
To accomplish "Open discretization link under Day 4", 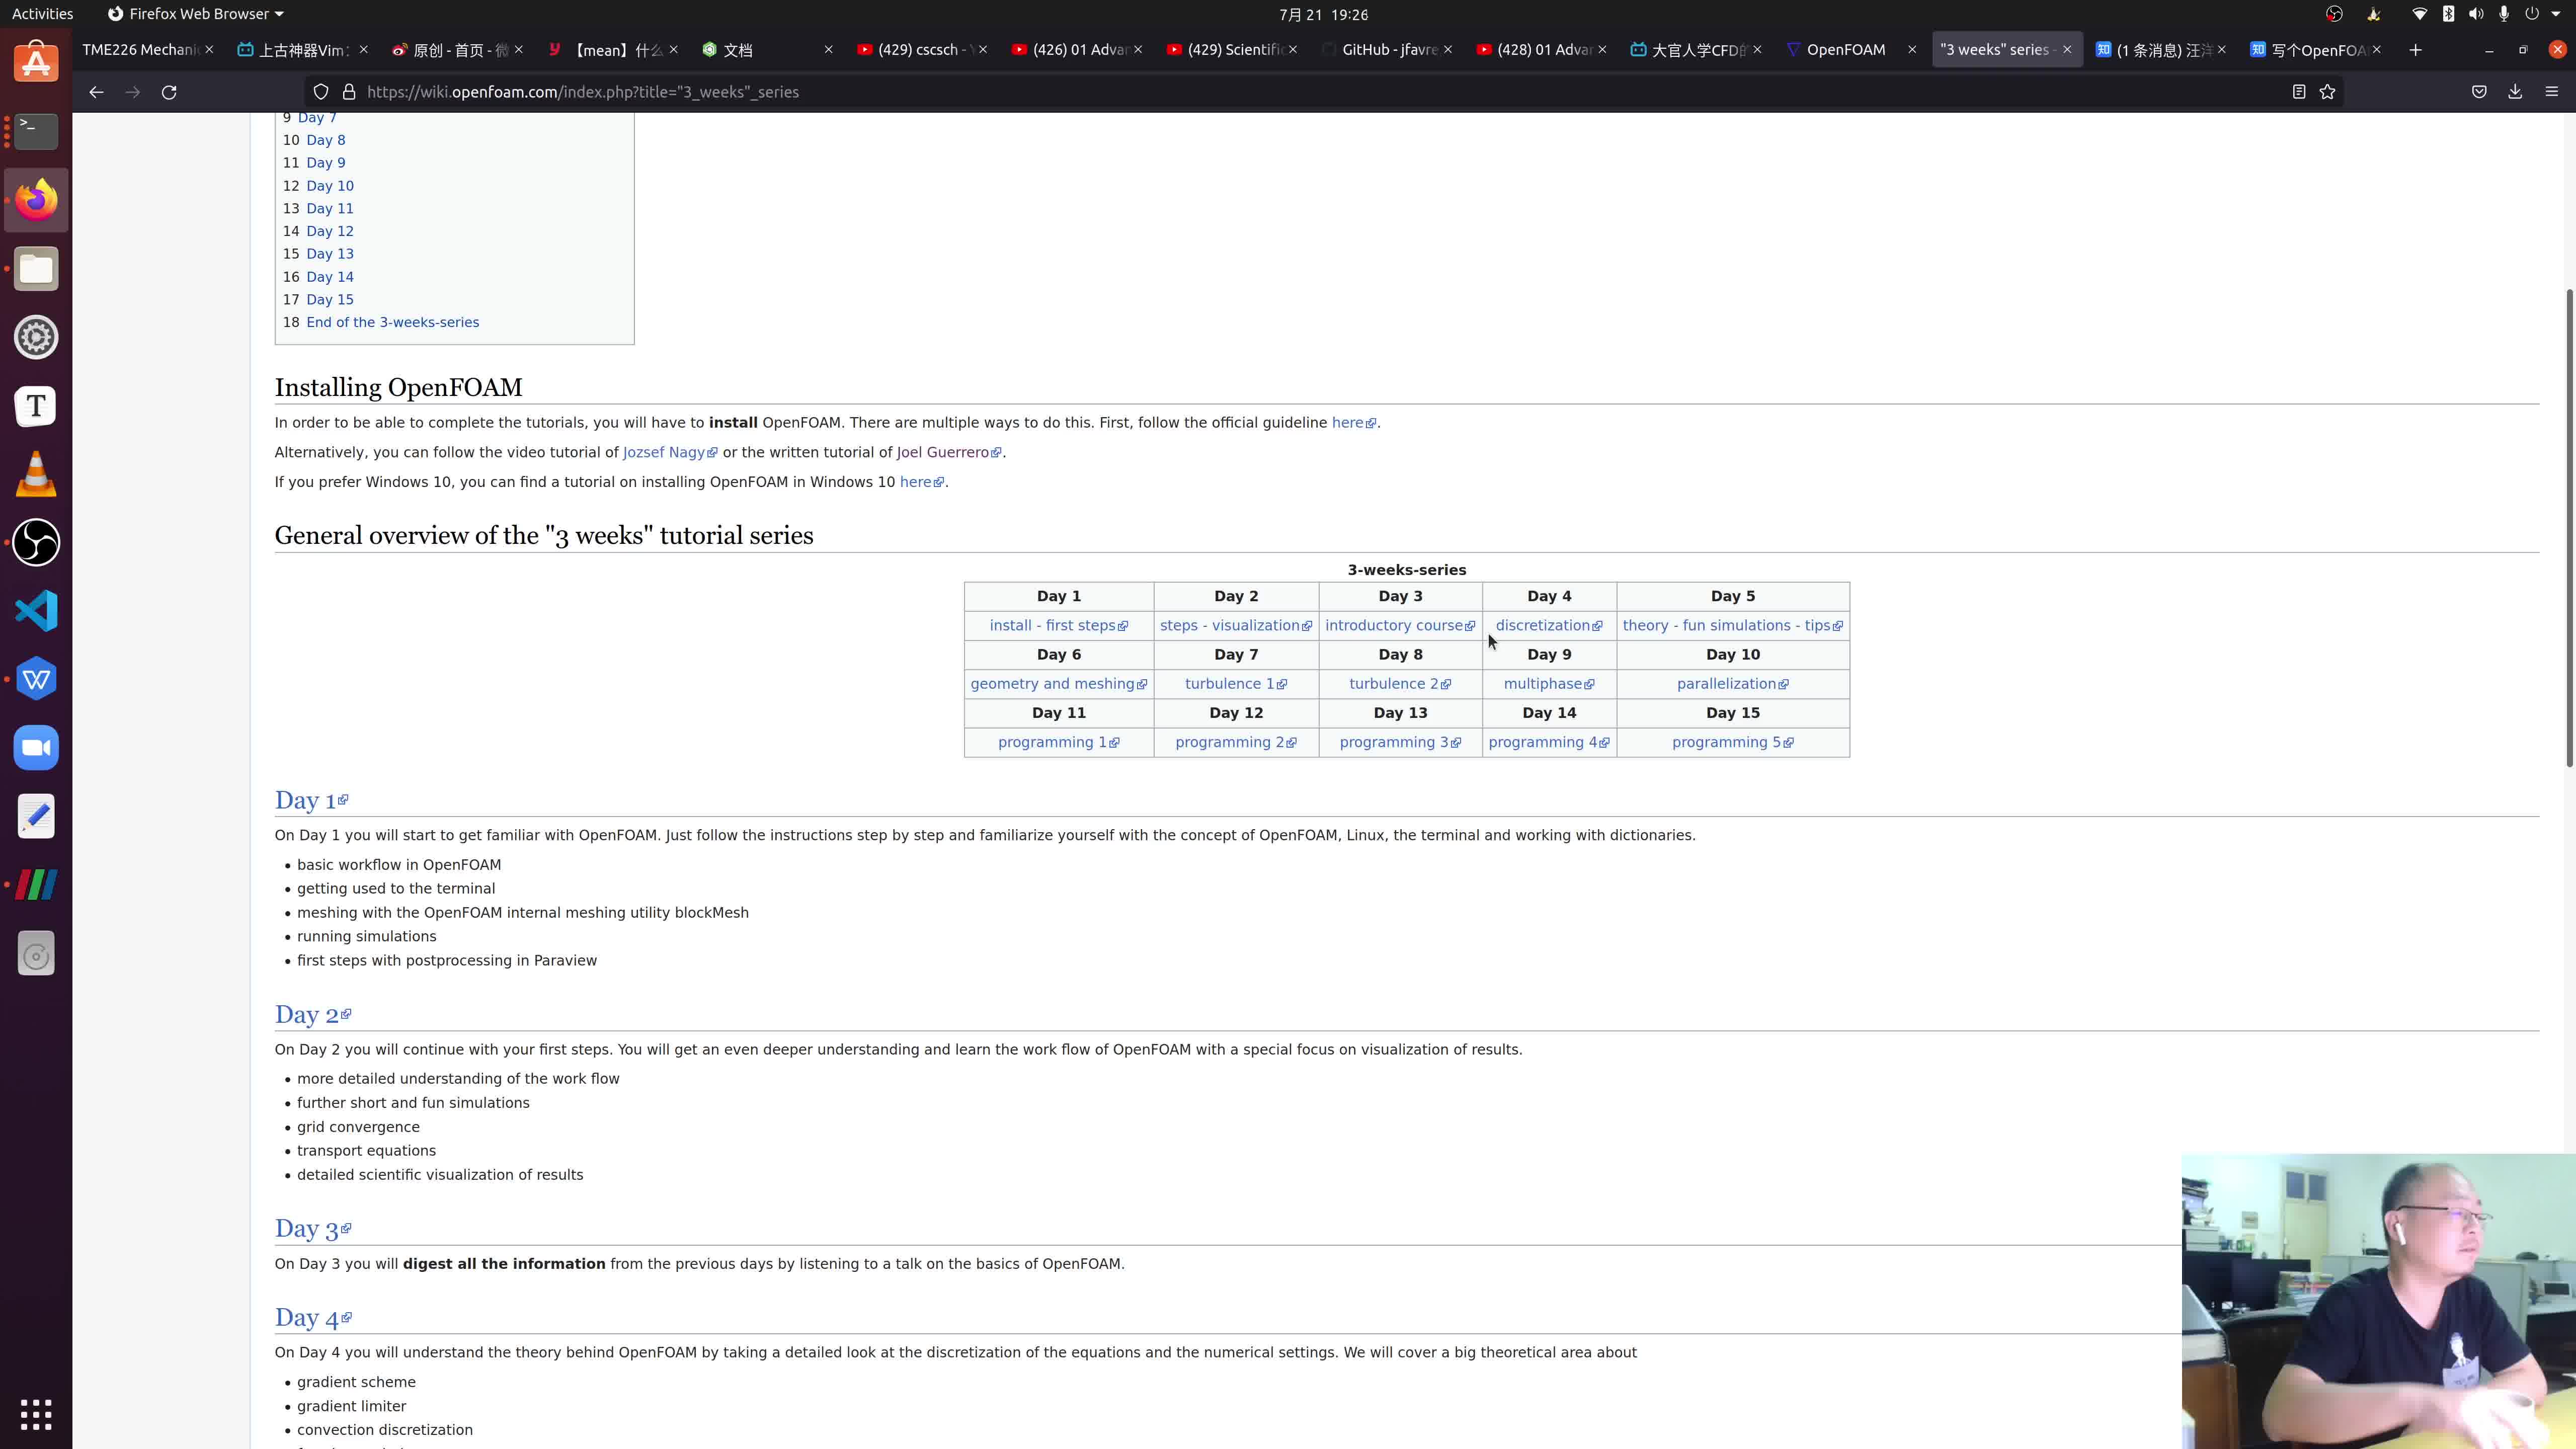I will 1548,626.
